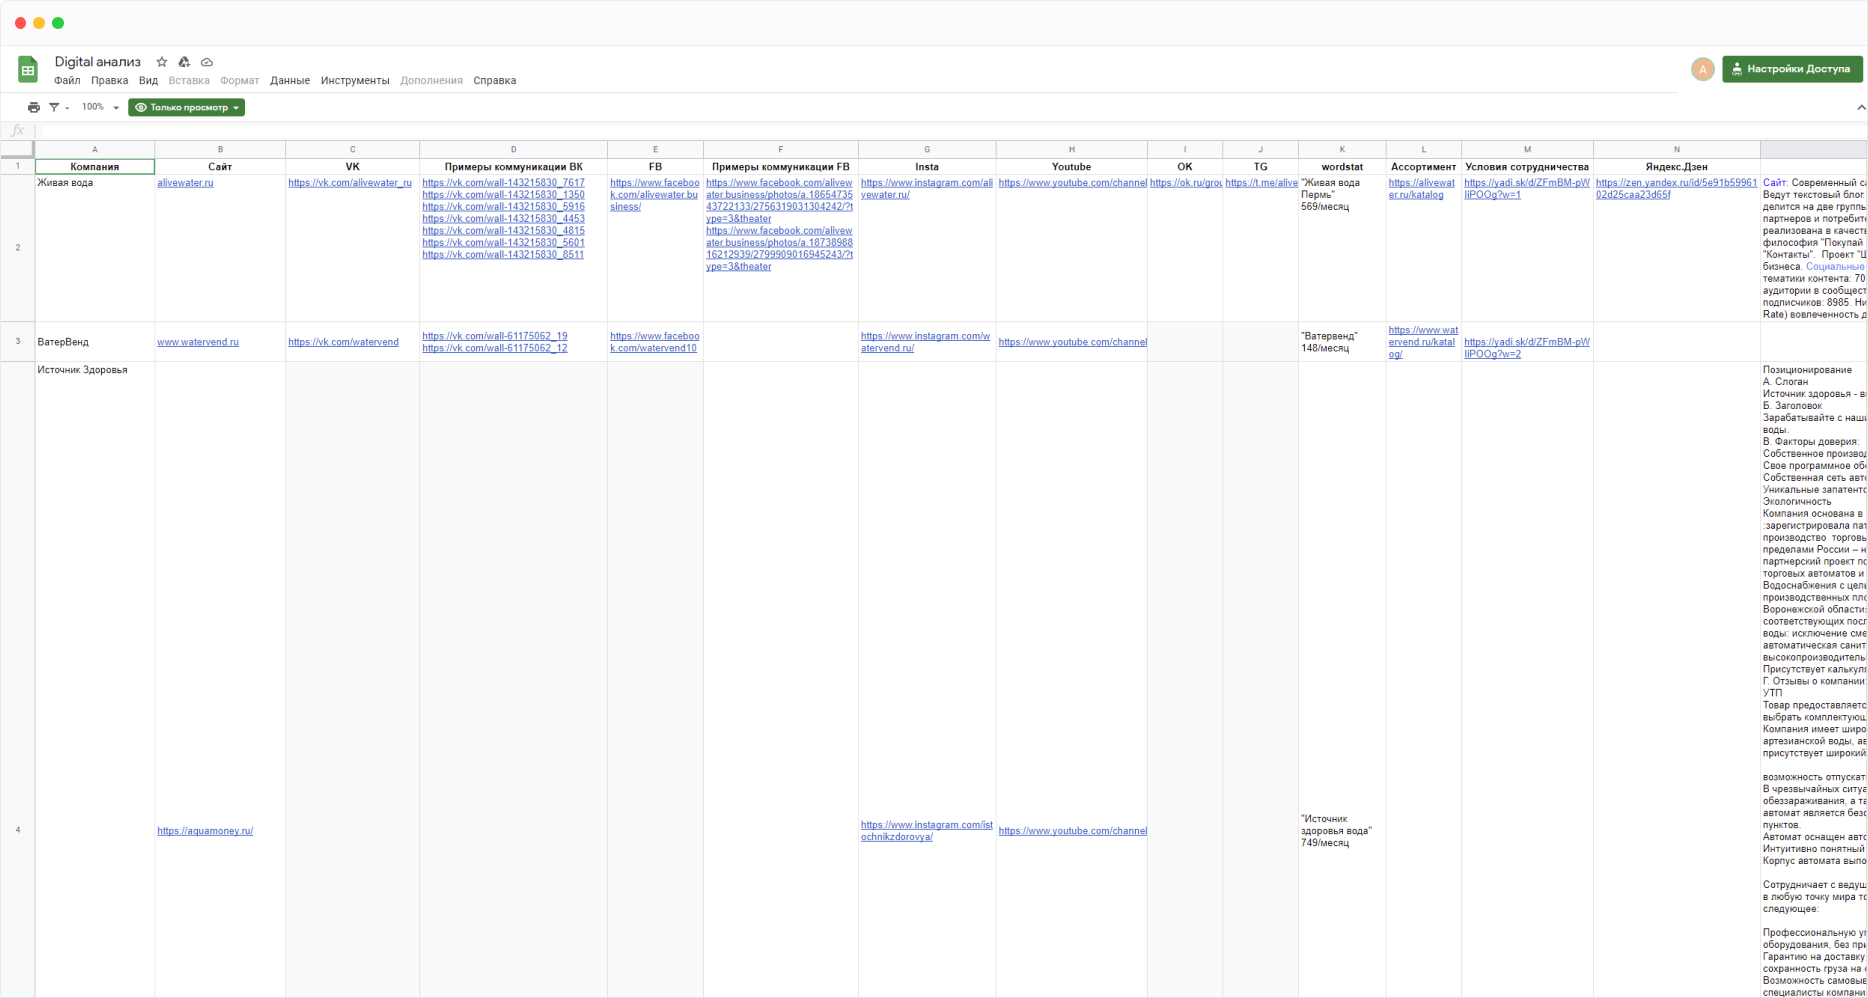
Task: Open the www.watervend.ru site link
Action: (x=198, y=342)
